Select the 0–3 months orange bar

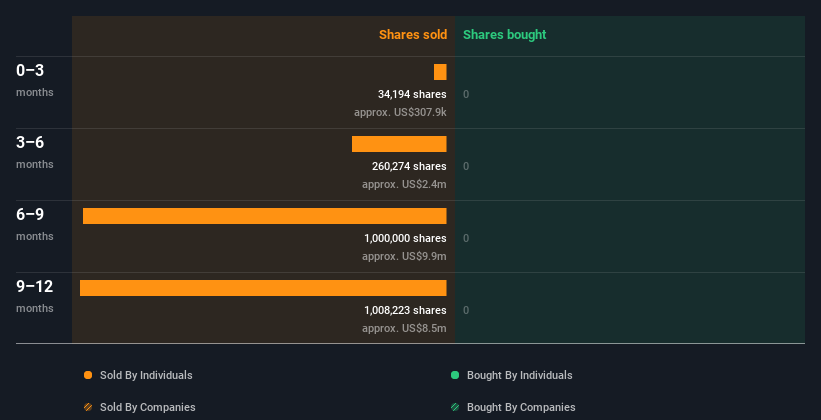(x=440, y=72)
